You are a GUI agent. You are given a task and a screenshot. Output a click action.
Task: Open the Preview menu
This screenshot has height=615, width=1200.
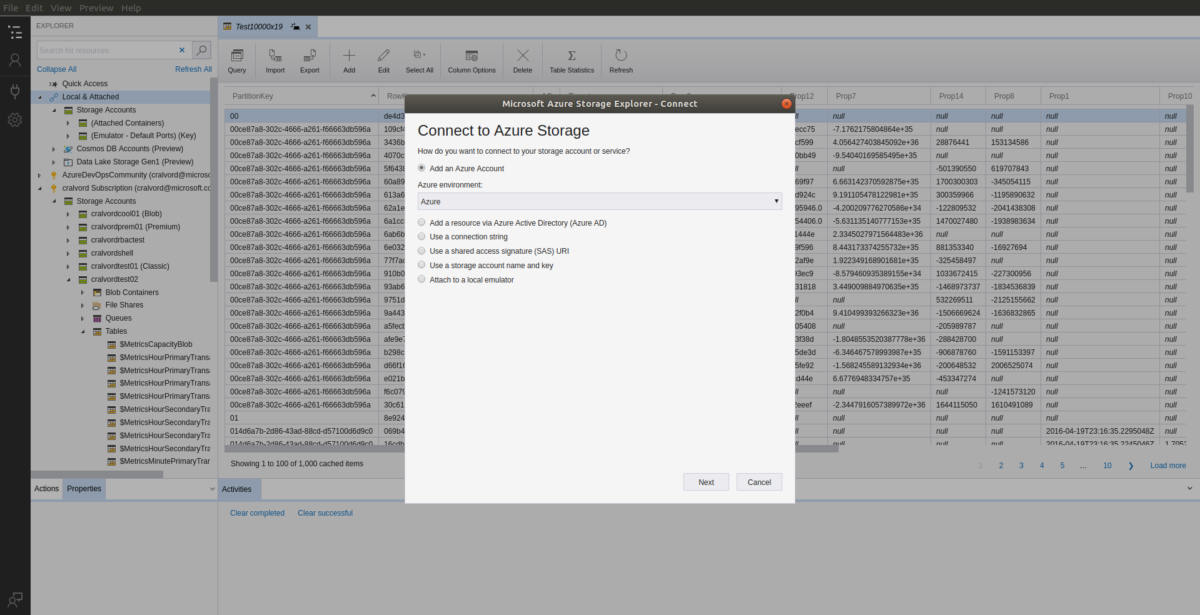(96, 7)
